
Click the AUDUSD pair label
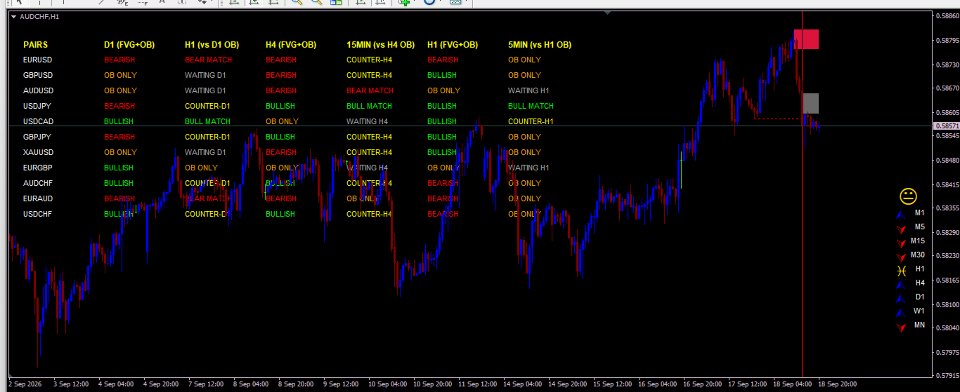[38, 91]
